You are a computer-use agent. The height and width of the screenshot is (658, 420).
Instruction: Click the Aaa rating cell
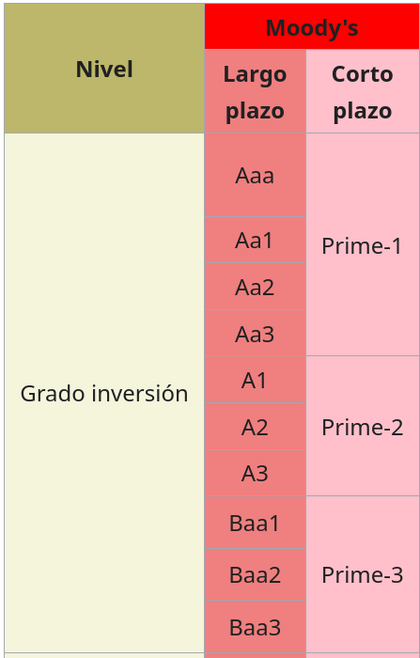point(255,175)
